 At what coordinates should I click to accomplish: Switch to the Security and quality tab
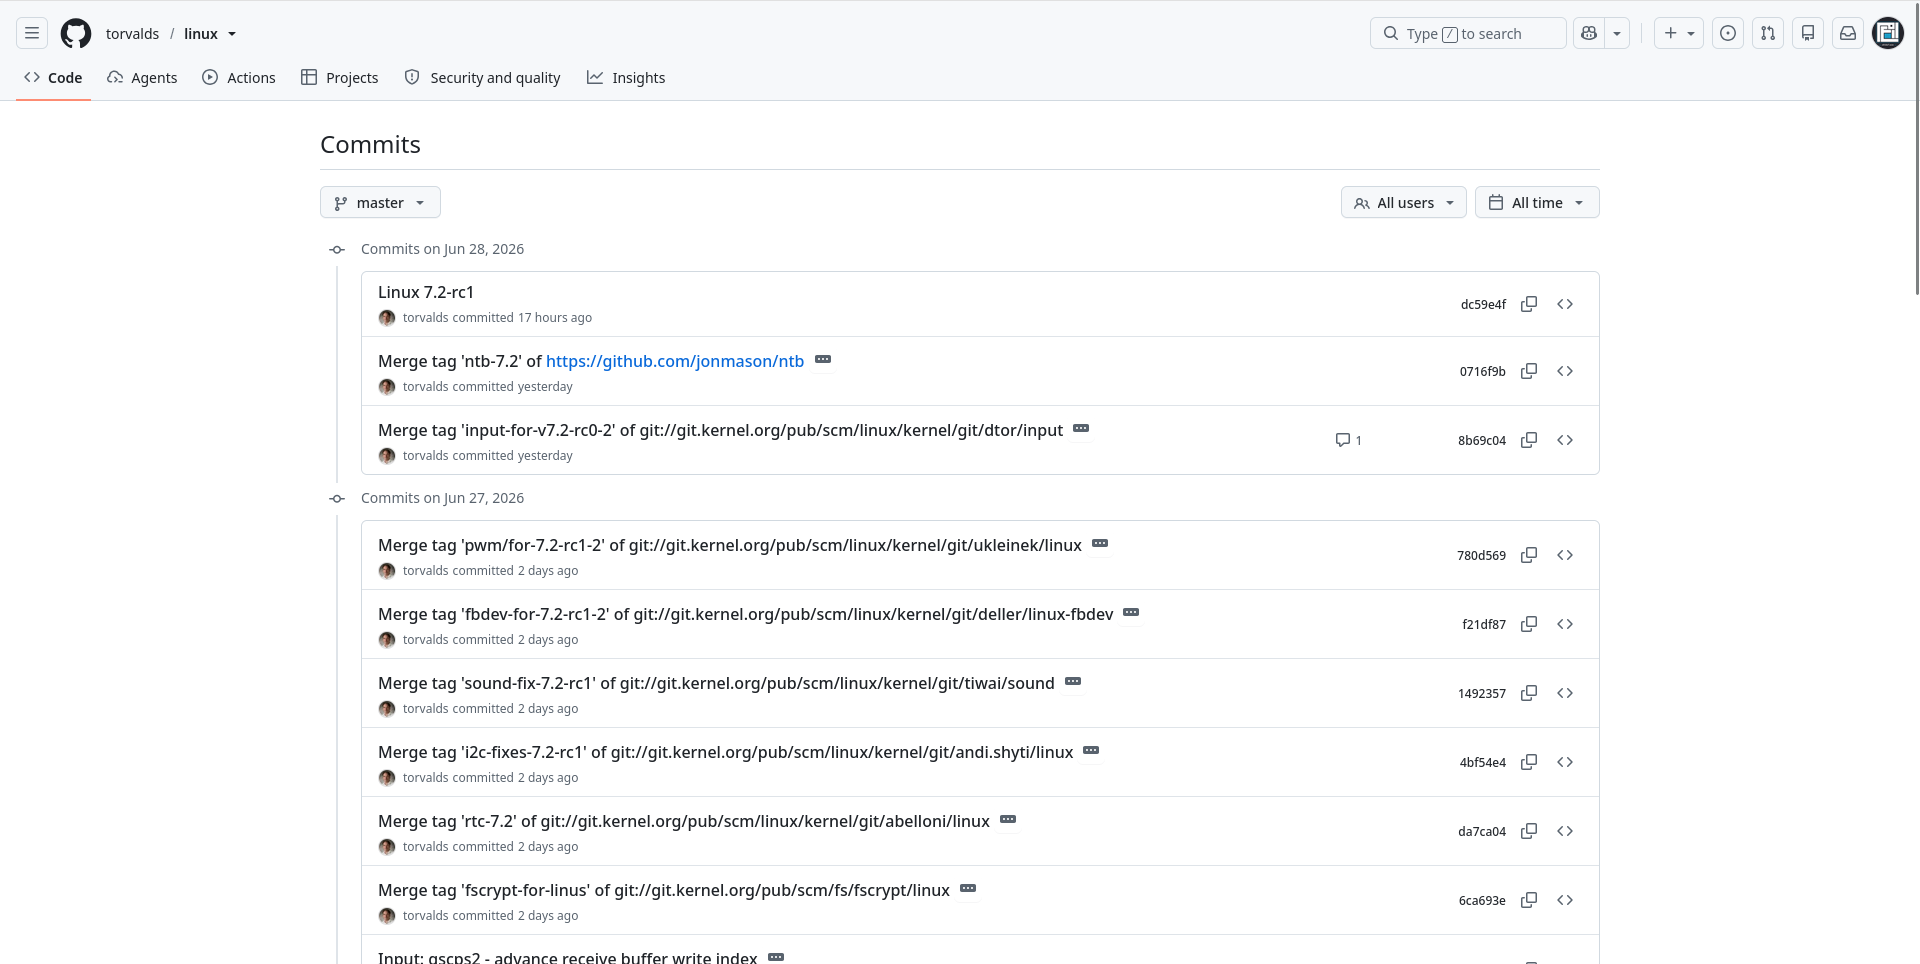(482, 77)
